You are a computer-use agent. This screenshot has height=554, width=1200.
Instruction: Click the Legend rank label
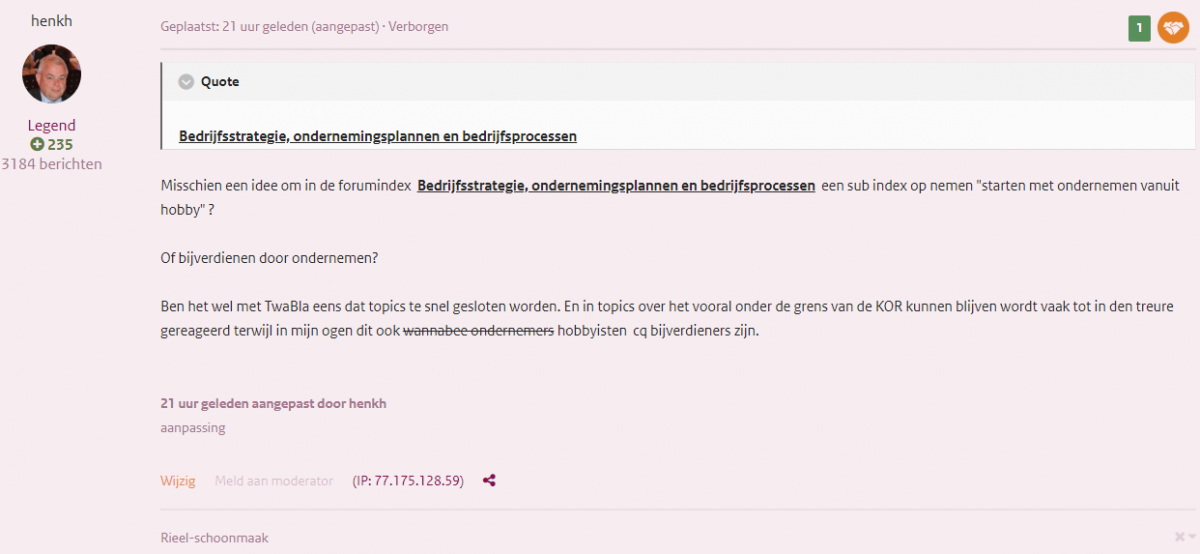pos(51,126)
